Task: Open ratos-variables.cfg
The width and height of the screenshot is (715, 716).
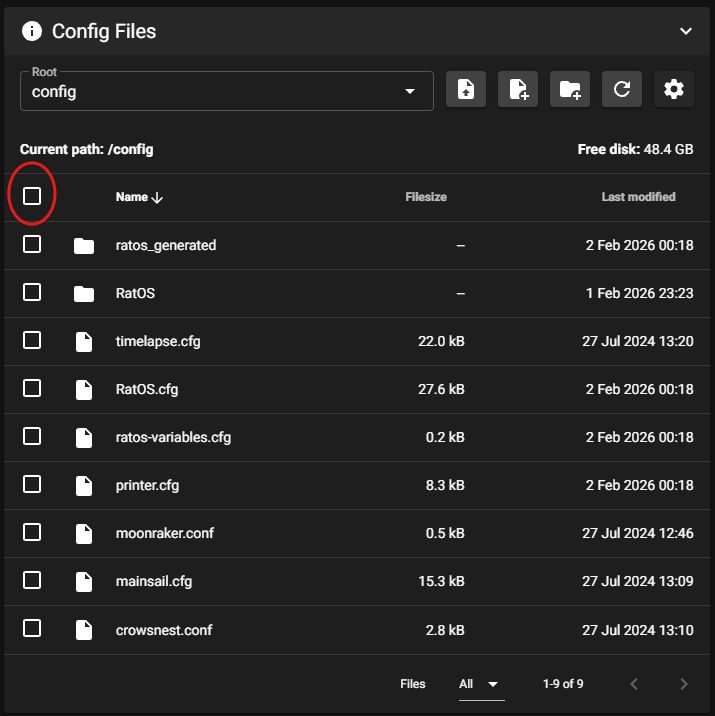Action: click(x=173, y=437)
